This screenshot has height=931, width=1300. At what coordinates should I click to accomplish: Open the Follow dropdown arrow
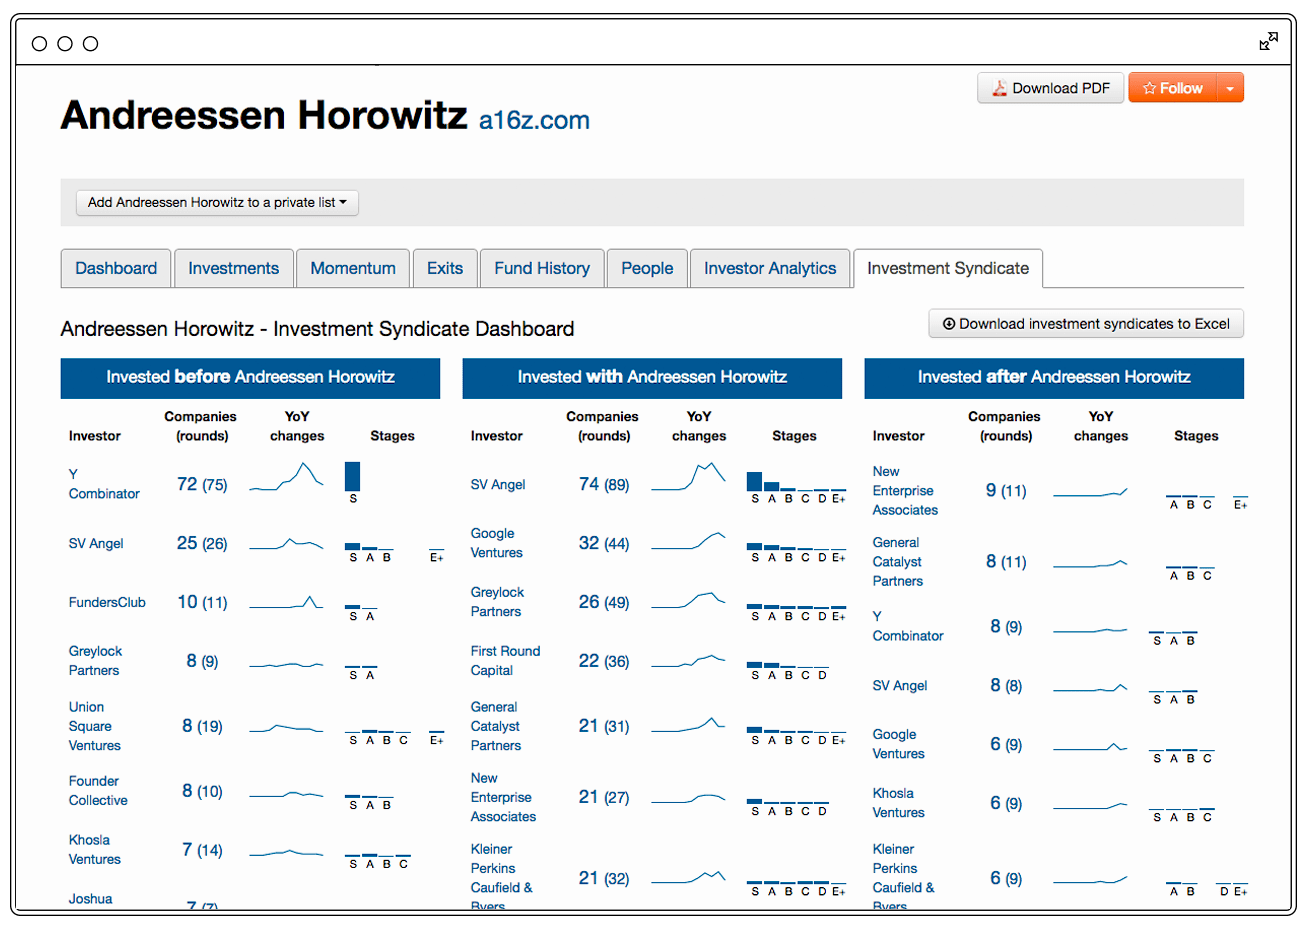pyautogui.click(x=1230, y=88)
